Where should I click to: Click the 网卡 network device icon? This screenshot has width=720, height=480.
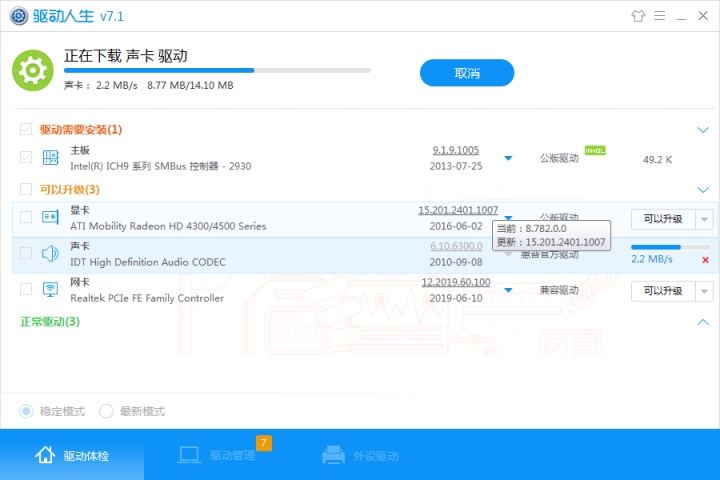(51, 289)
